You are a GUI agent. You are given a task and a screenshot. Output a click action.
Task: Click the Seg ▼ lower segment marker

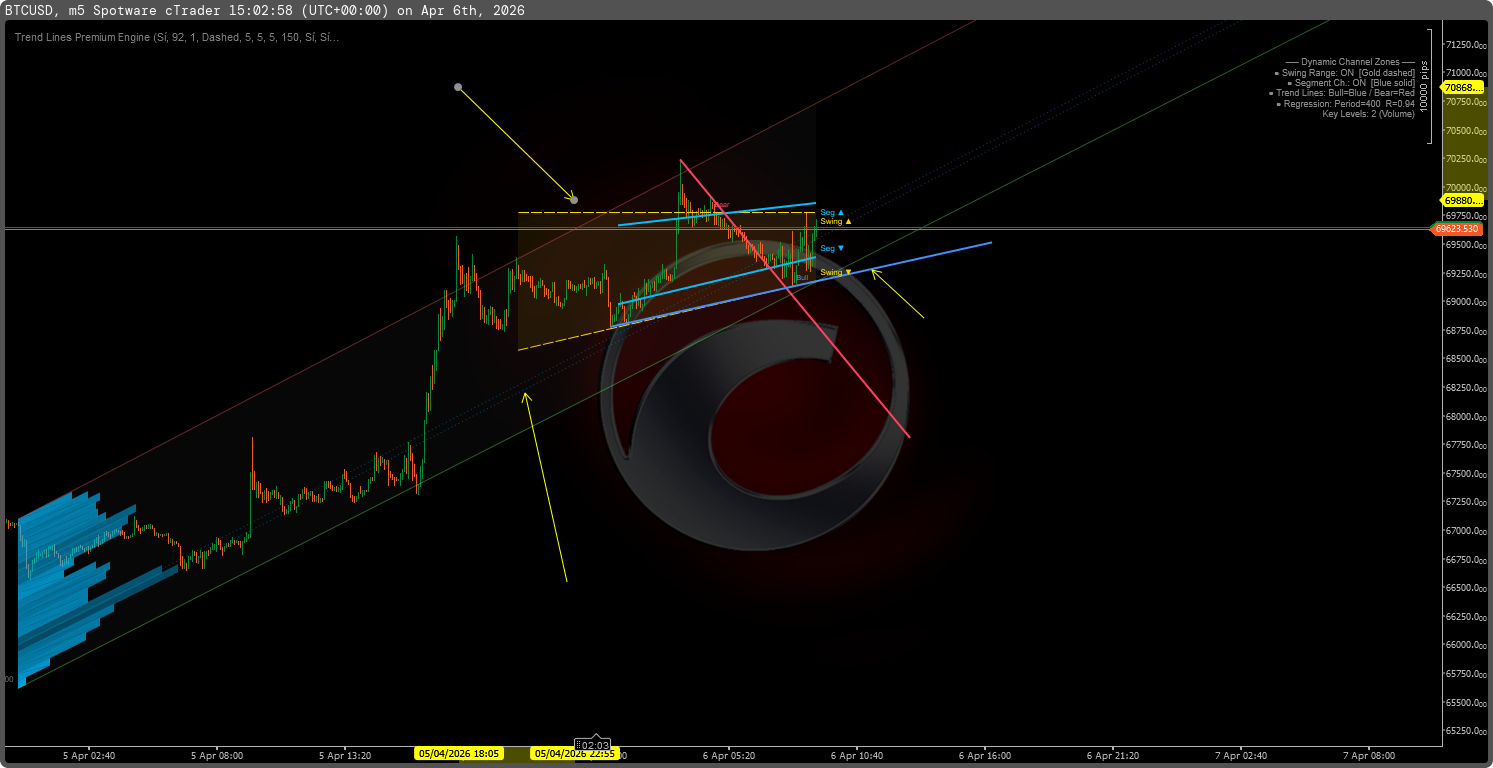831,247
